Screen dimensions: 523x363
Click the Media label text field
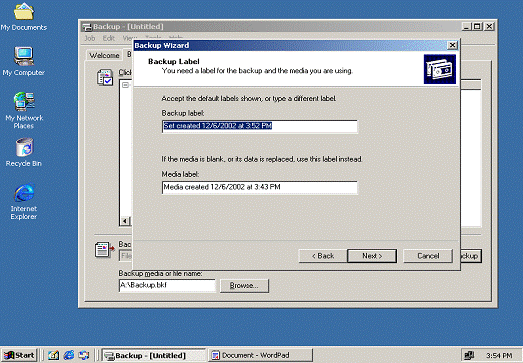coord(259,187)
